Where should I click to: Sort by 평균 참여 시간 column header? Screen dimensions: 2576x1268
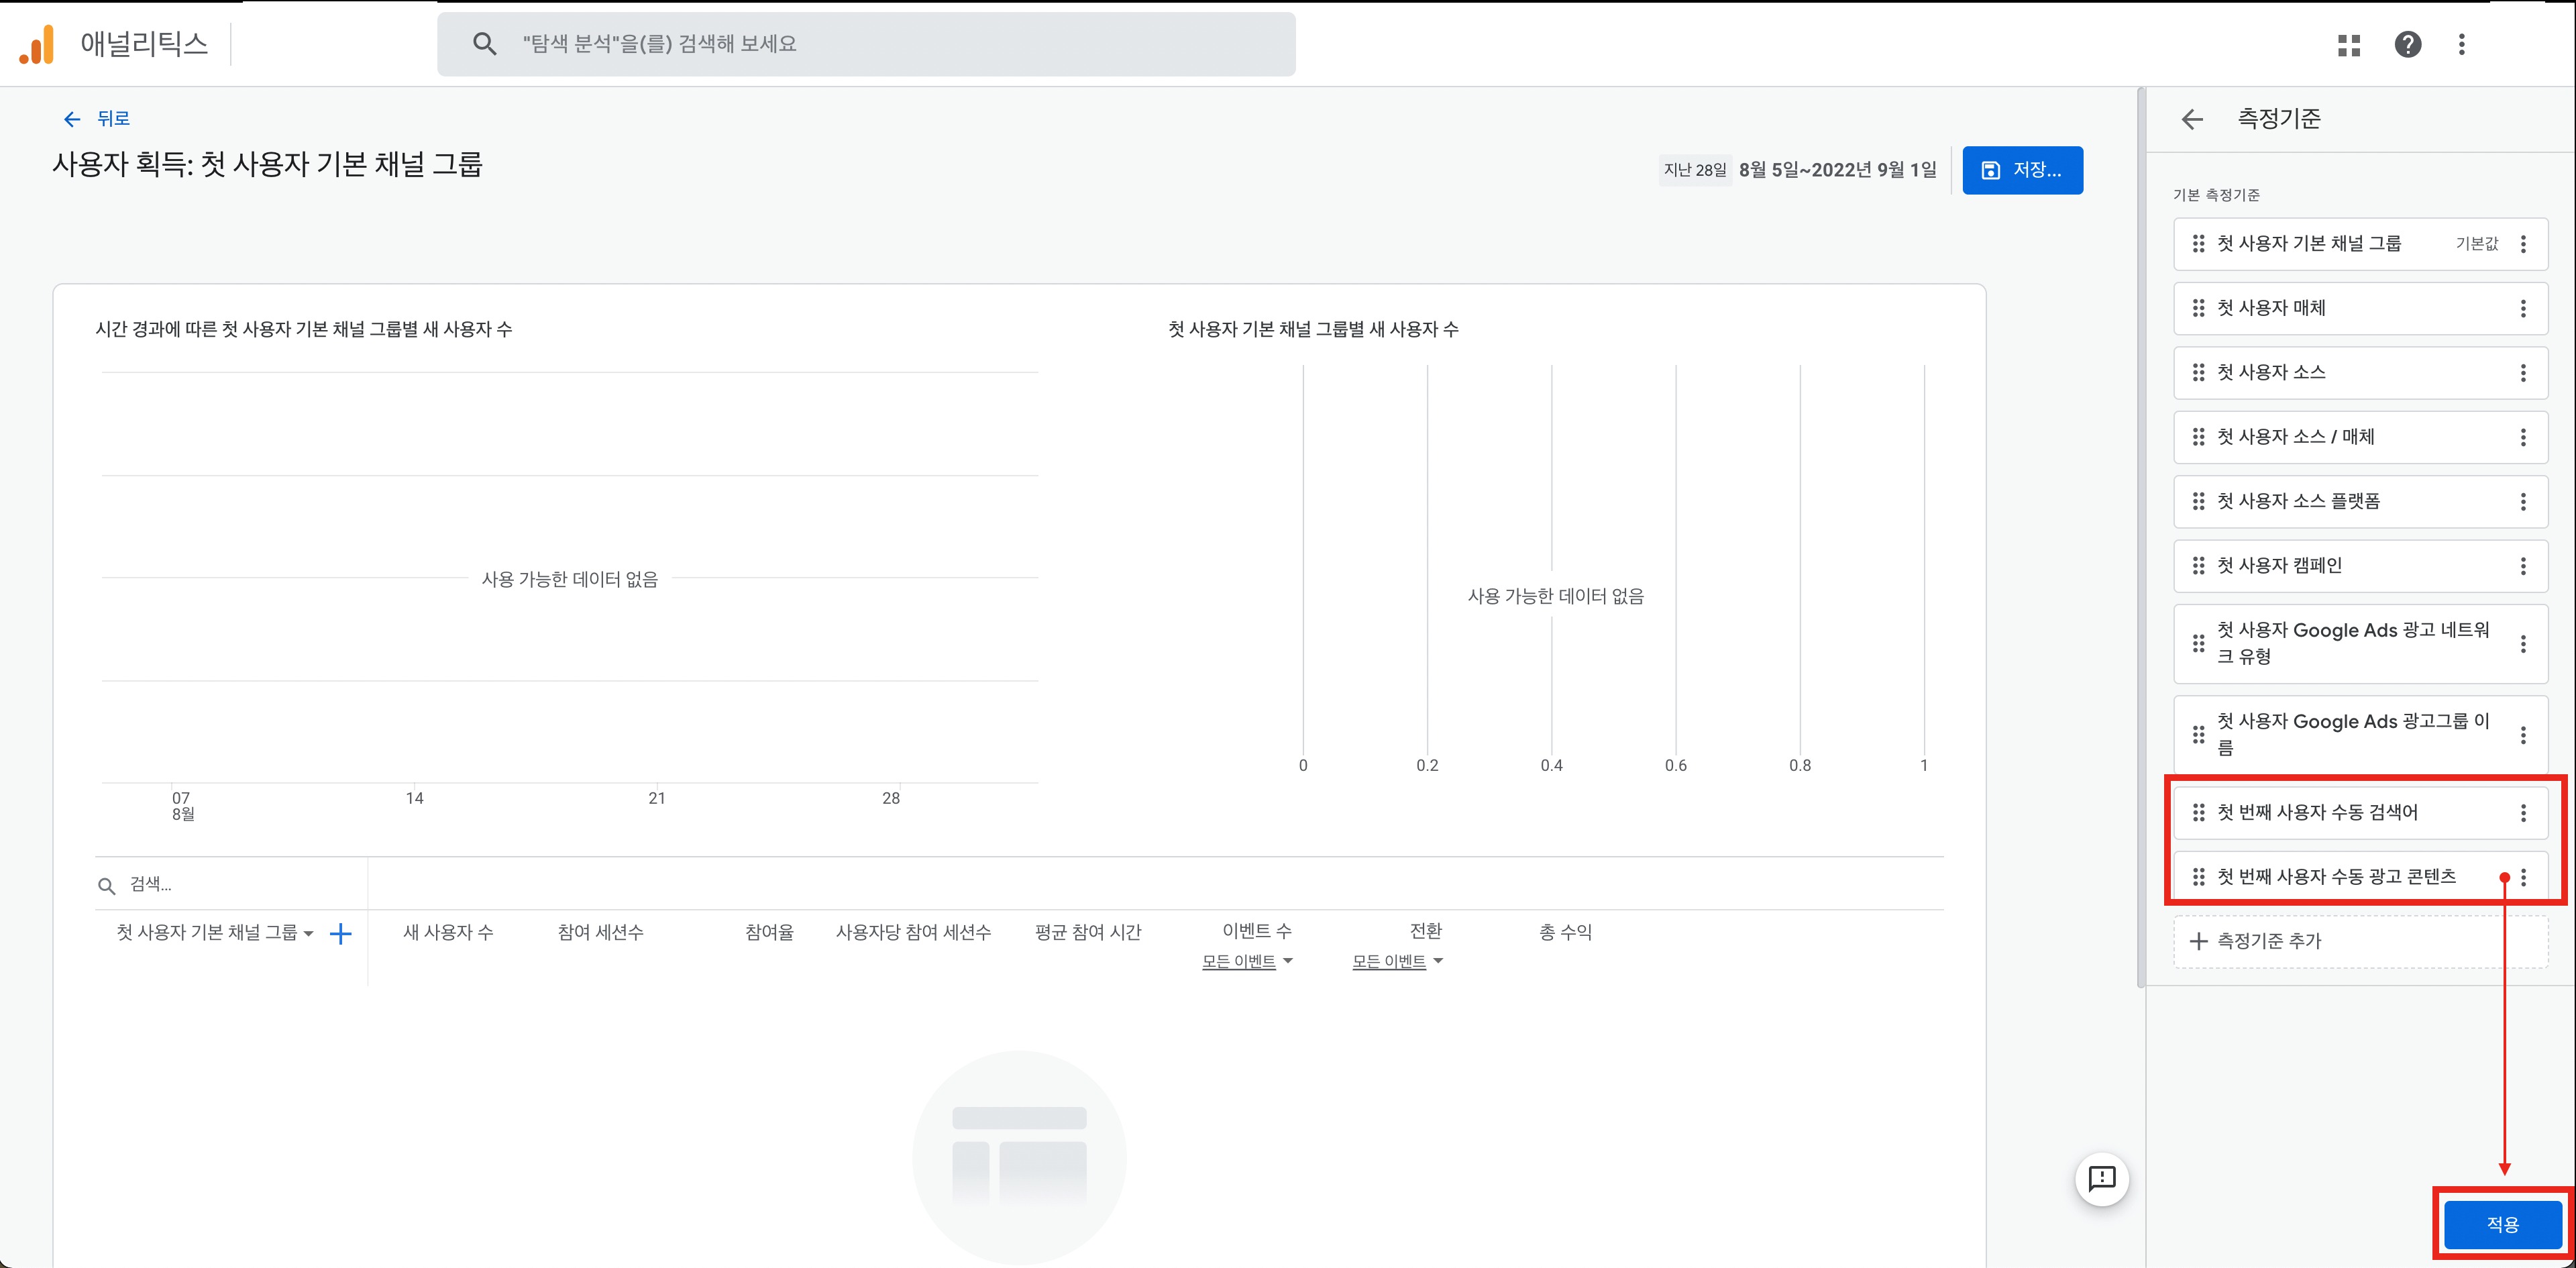[1088, 933]
